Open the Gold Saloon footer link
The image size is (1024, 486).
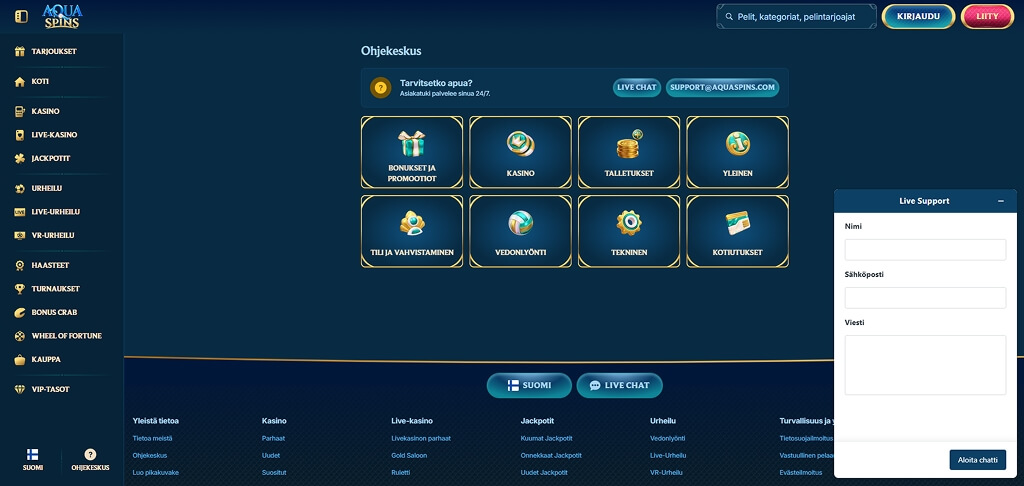[409, 455]
